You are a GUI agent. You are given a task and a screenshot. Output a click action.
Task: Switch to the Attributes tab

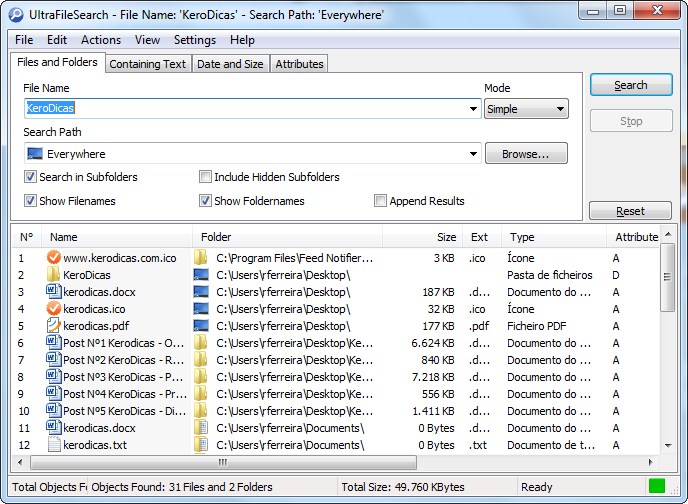299,64
